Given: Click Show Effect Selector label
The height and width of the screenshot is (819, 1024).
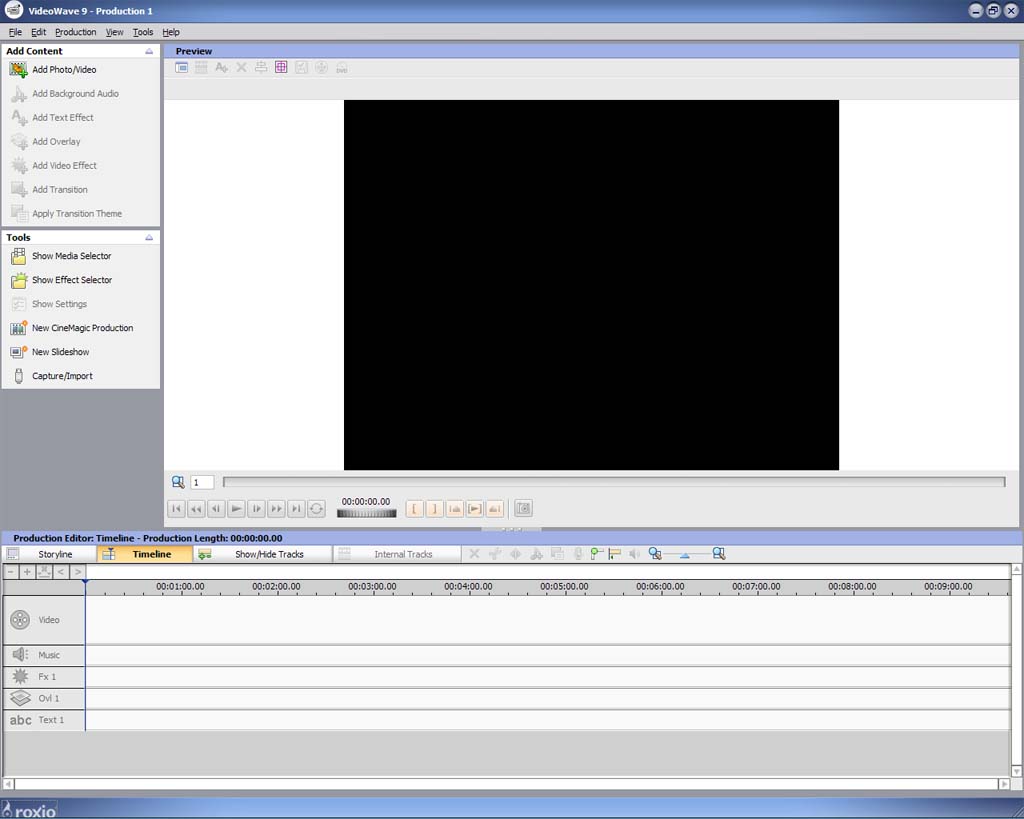Looking at the screenshot, I should pyautogui.click(x=72, y=280).
